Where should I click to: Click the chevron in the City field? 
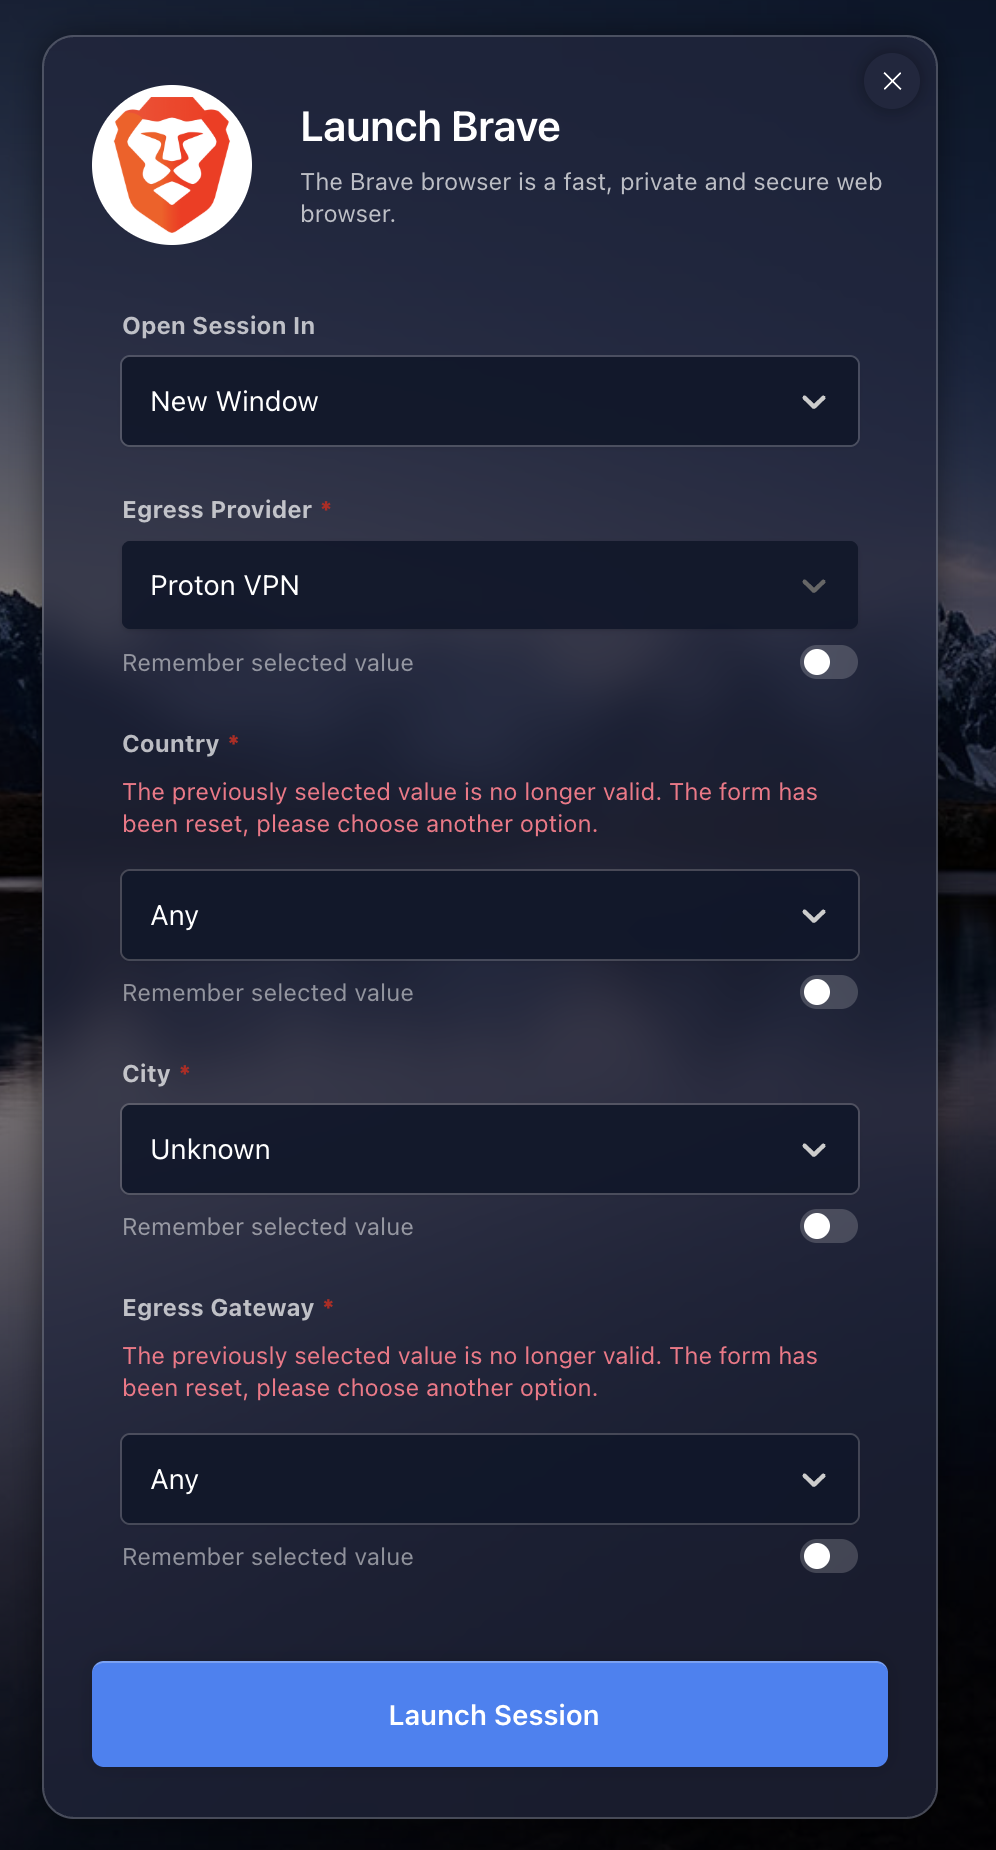tap(814, 1150)
